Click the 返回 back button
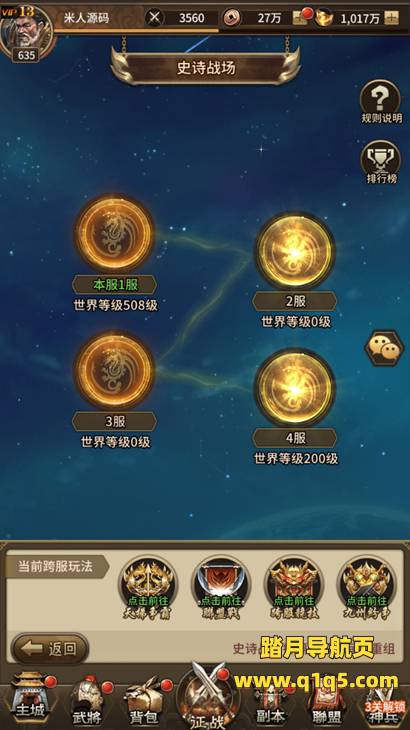The image size is (410, 730). tap(50, 648)
